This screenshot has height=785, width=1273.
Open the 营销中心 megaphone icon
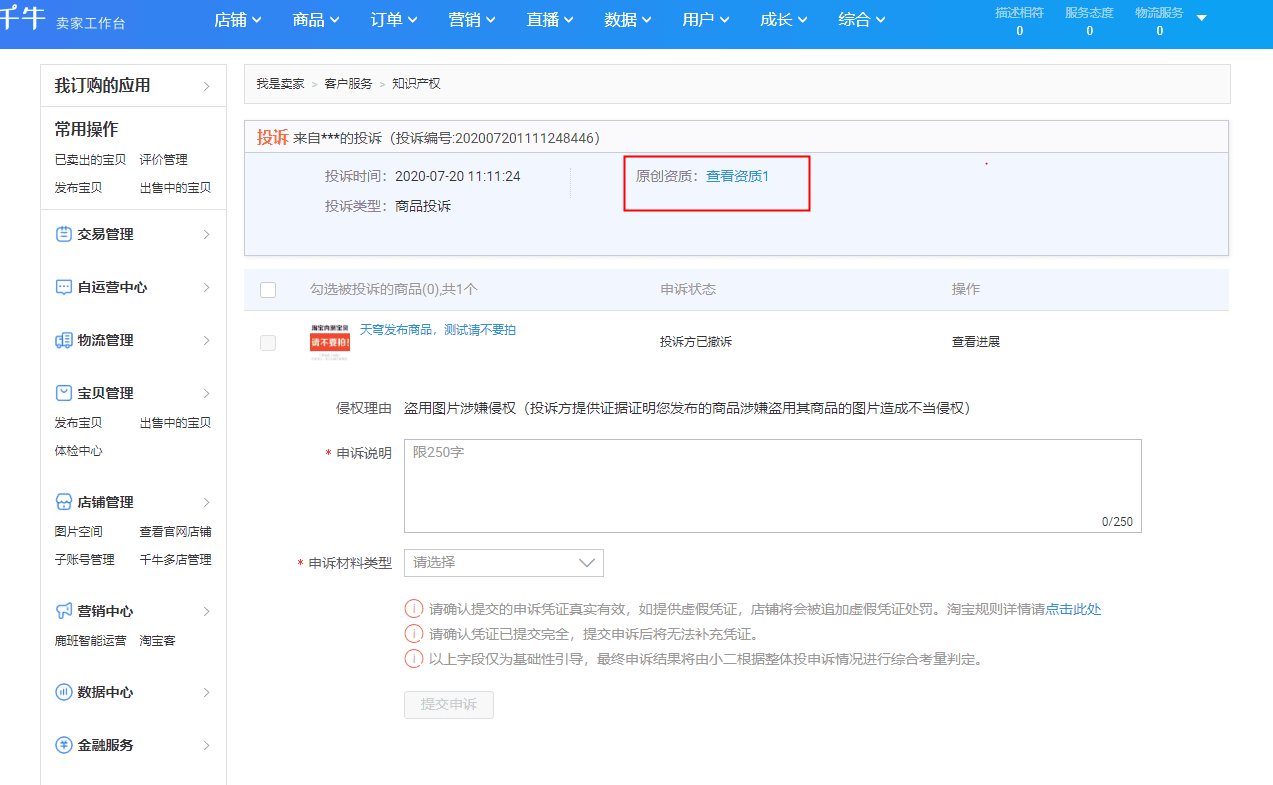[62, 610]
